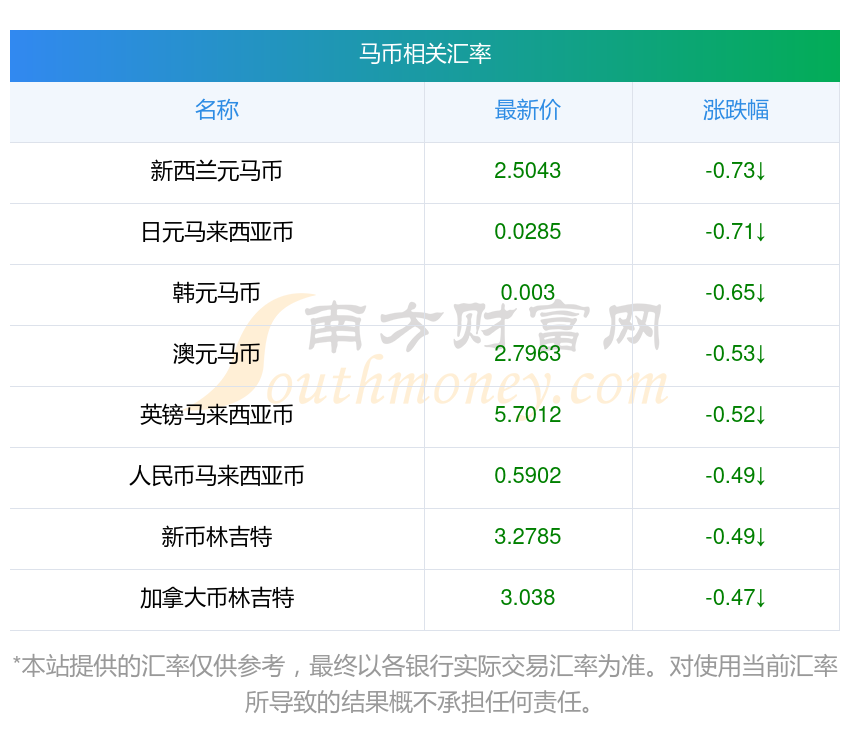Click the change value -0.53↓

tap(736, 354)
